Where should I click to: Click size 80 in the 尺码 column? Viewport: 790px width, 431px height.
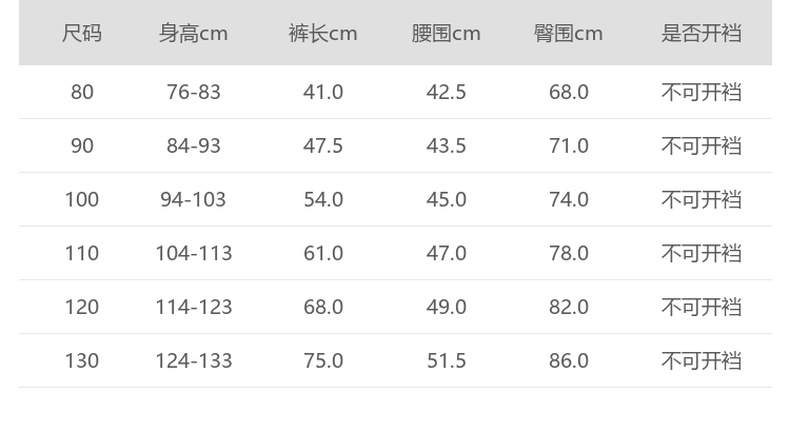click(82, 92)
